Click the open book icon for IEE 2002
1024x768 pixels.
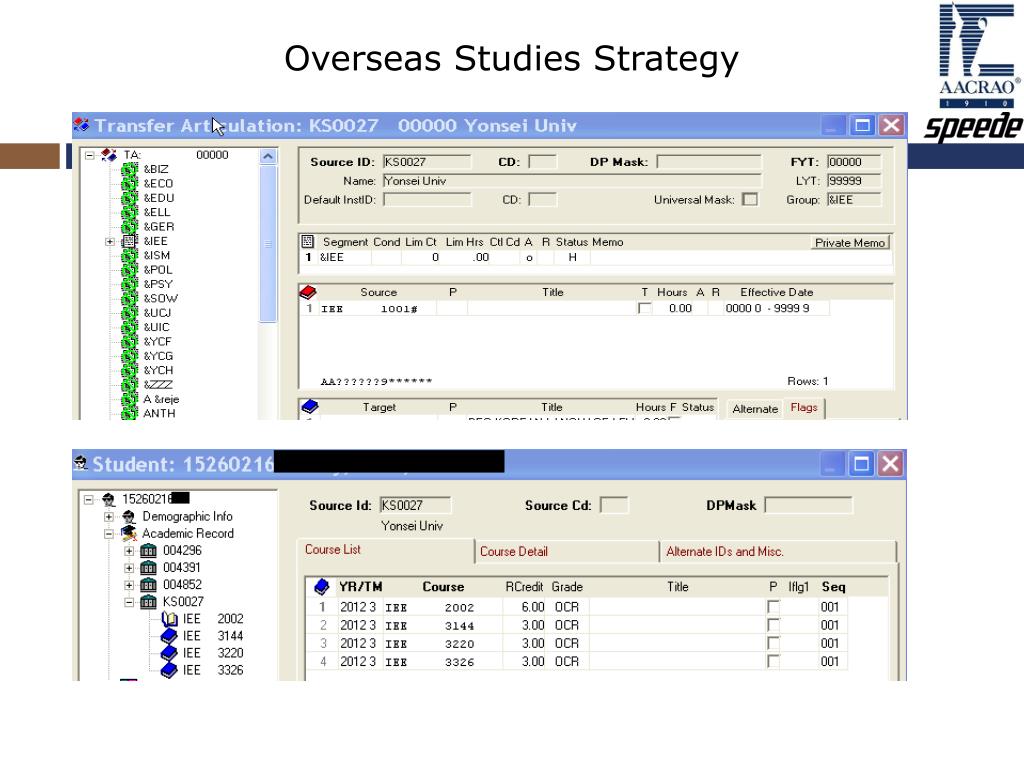[169, 618]
